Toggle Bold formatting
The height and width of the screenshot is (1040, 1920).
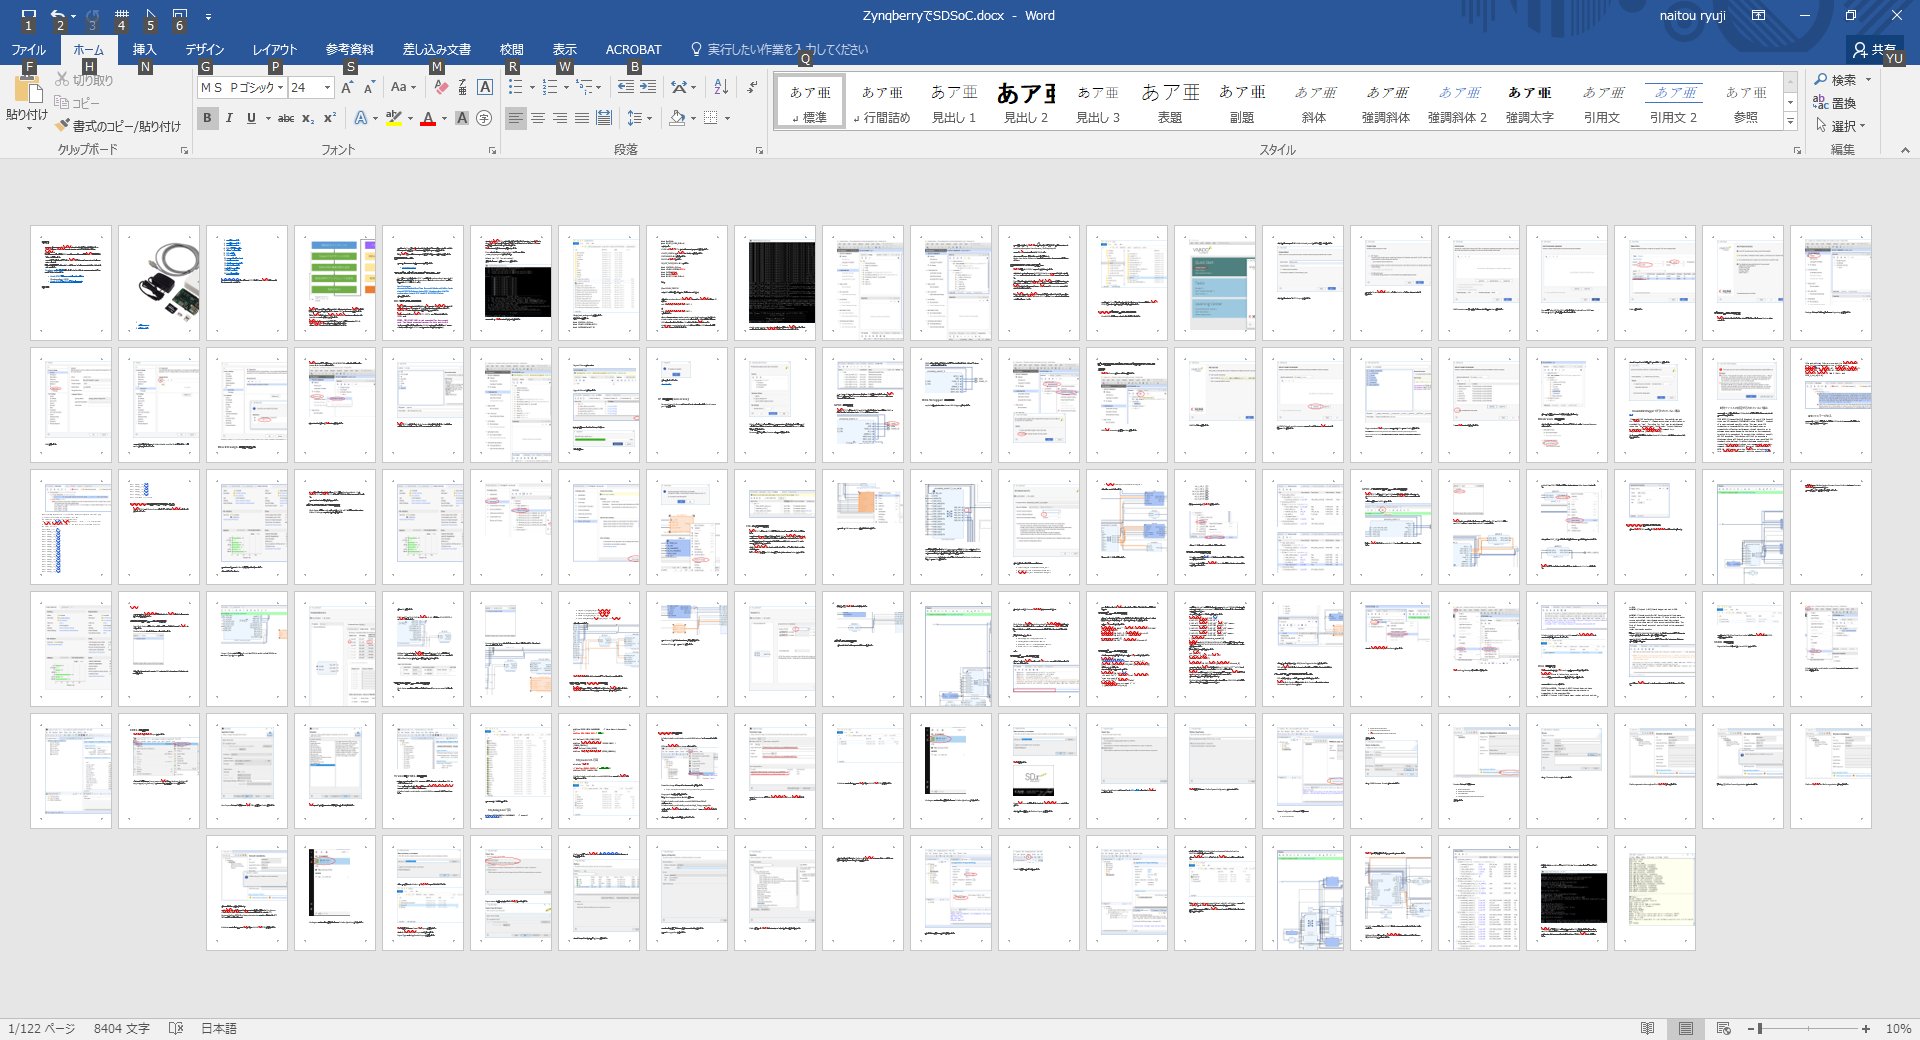(x=207, y=118)
